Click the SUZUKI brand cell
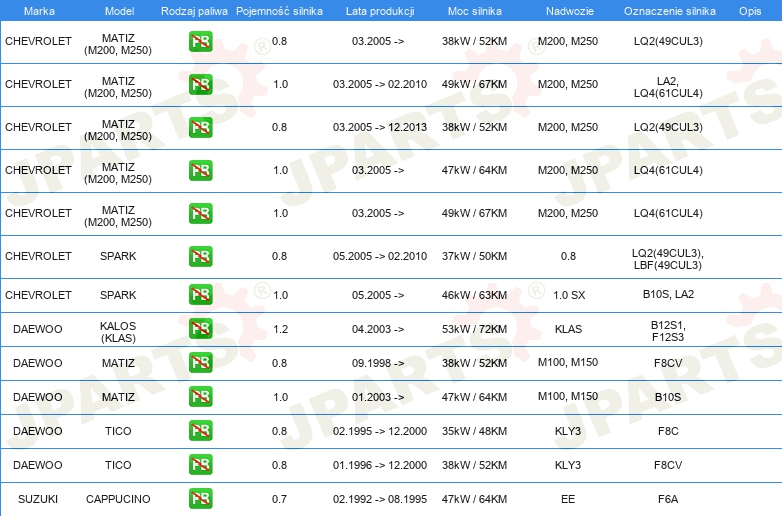The height and width of the screenshot is (516, 782). pos(38,499)
